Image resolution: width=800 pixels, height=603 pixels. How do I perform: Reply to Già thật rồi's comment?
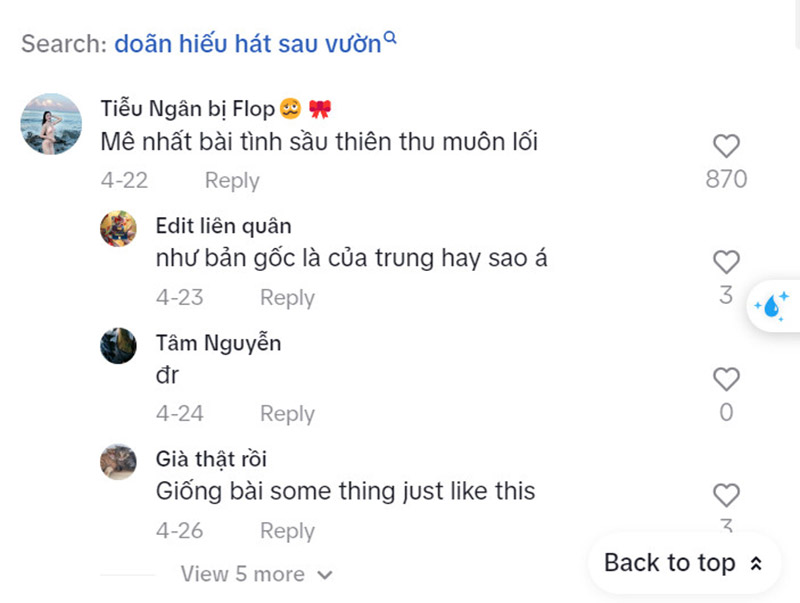[287, 531]
